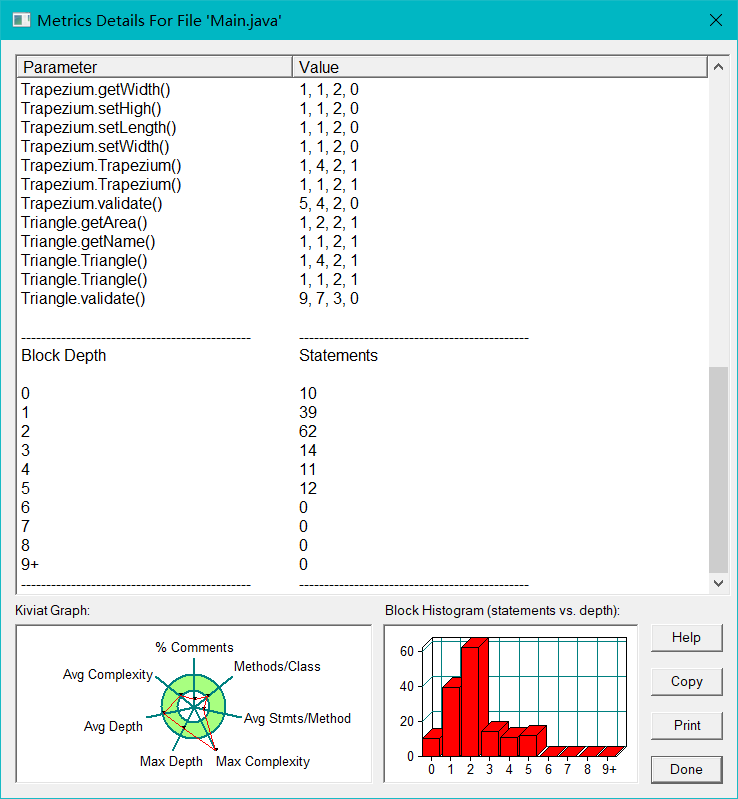Select the Parameter column header

pos(155,67)
